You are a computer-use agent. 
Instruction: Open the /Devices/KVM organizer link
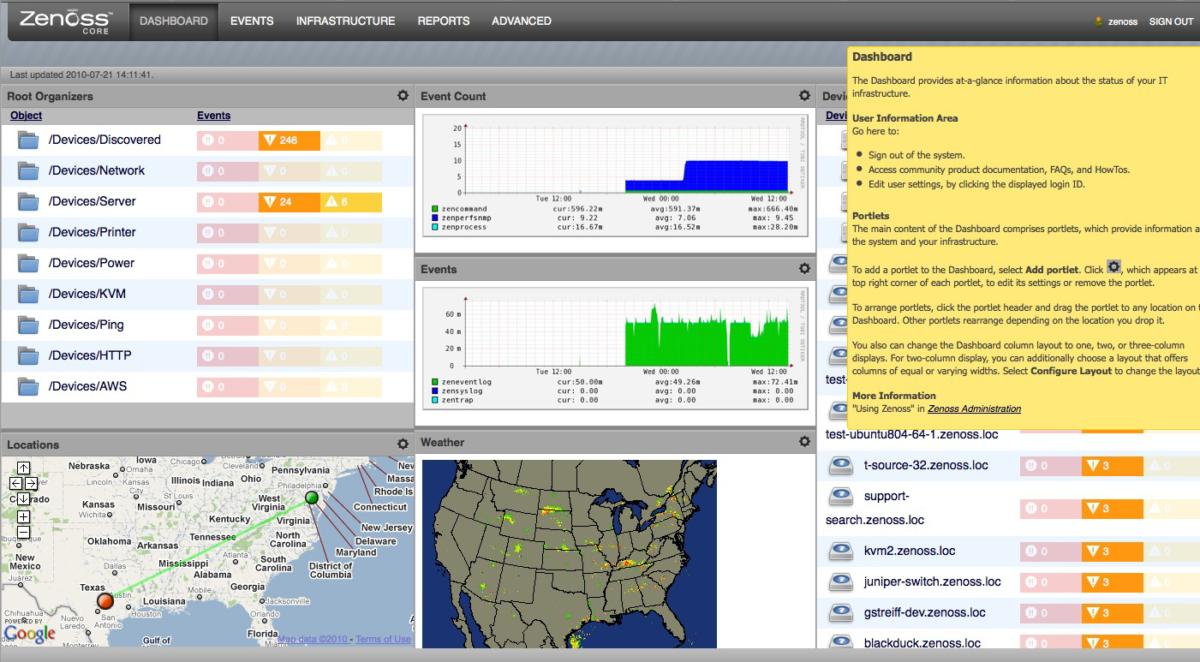tap(86, 294)
